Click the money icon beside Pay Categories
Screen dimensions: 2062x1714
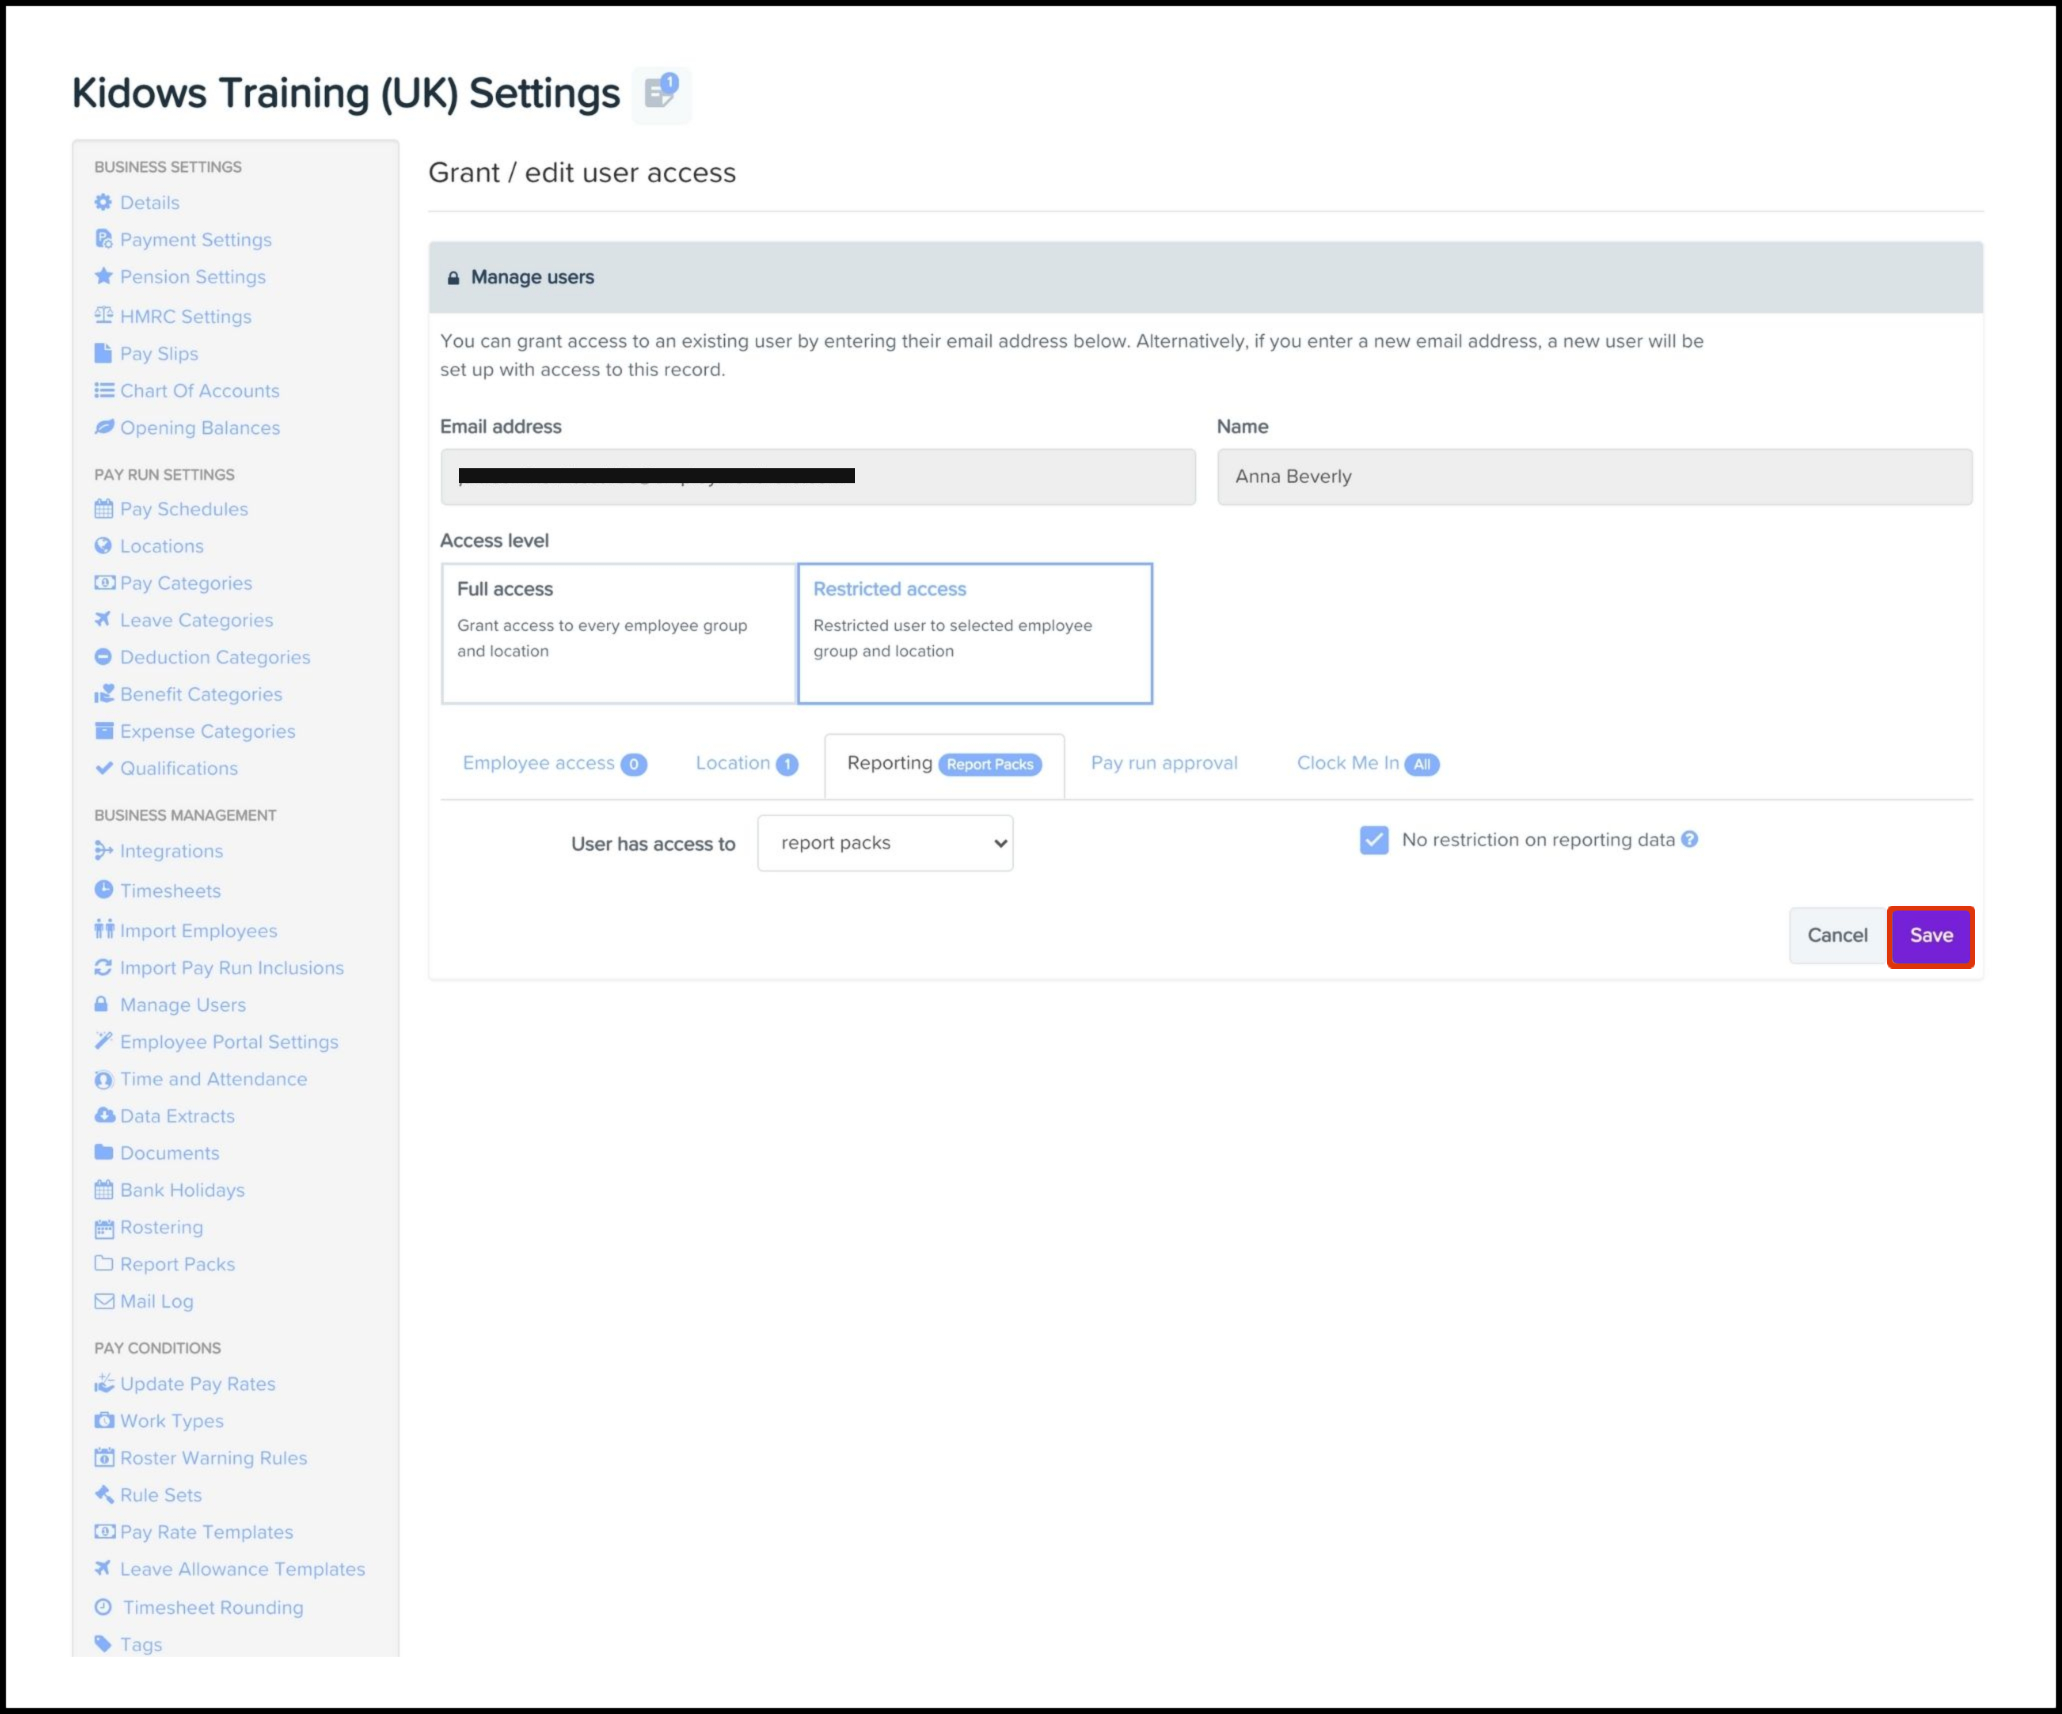104,582
